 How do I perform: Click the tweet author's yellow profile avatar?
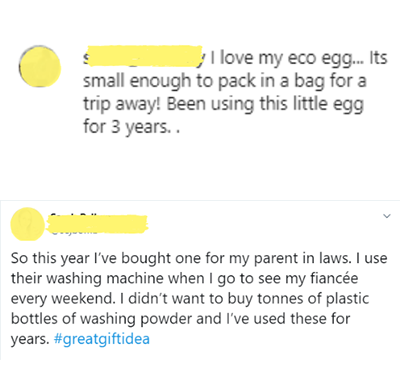27,223
